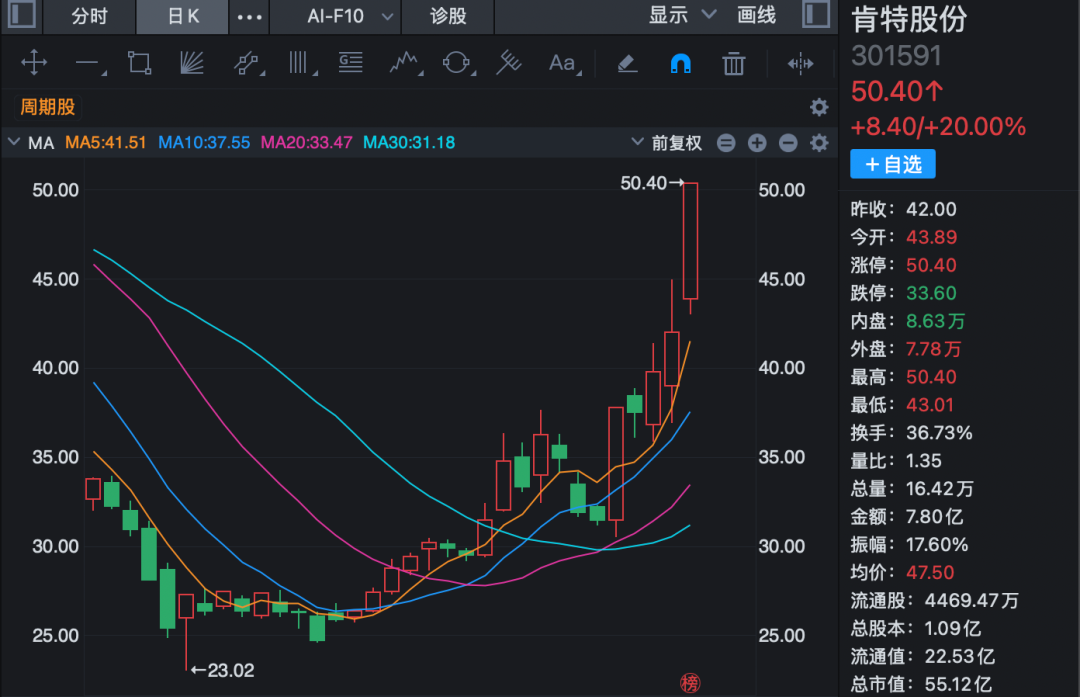Select the wave pattern tool
This screenshot has width=1080, height=697.
click(404, 63)
